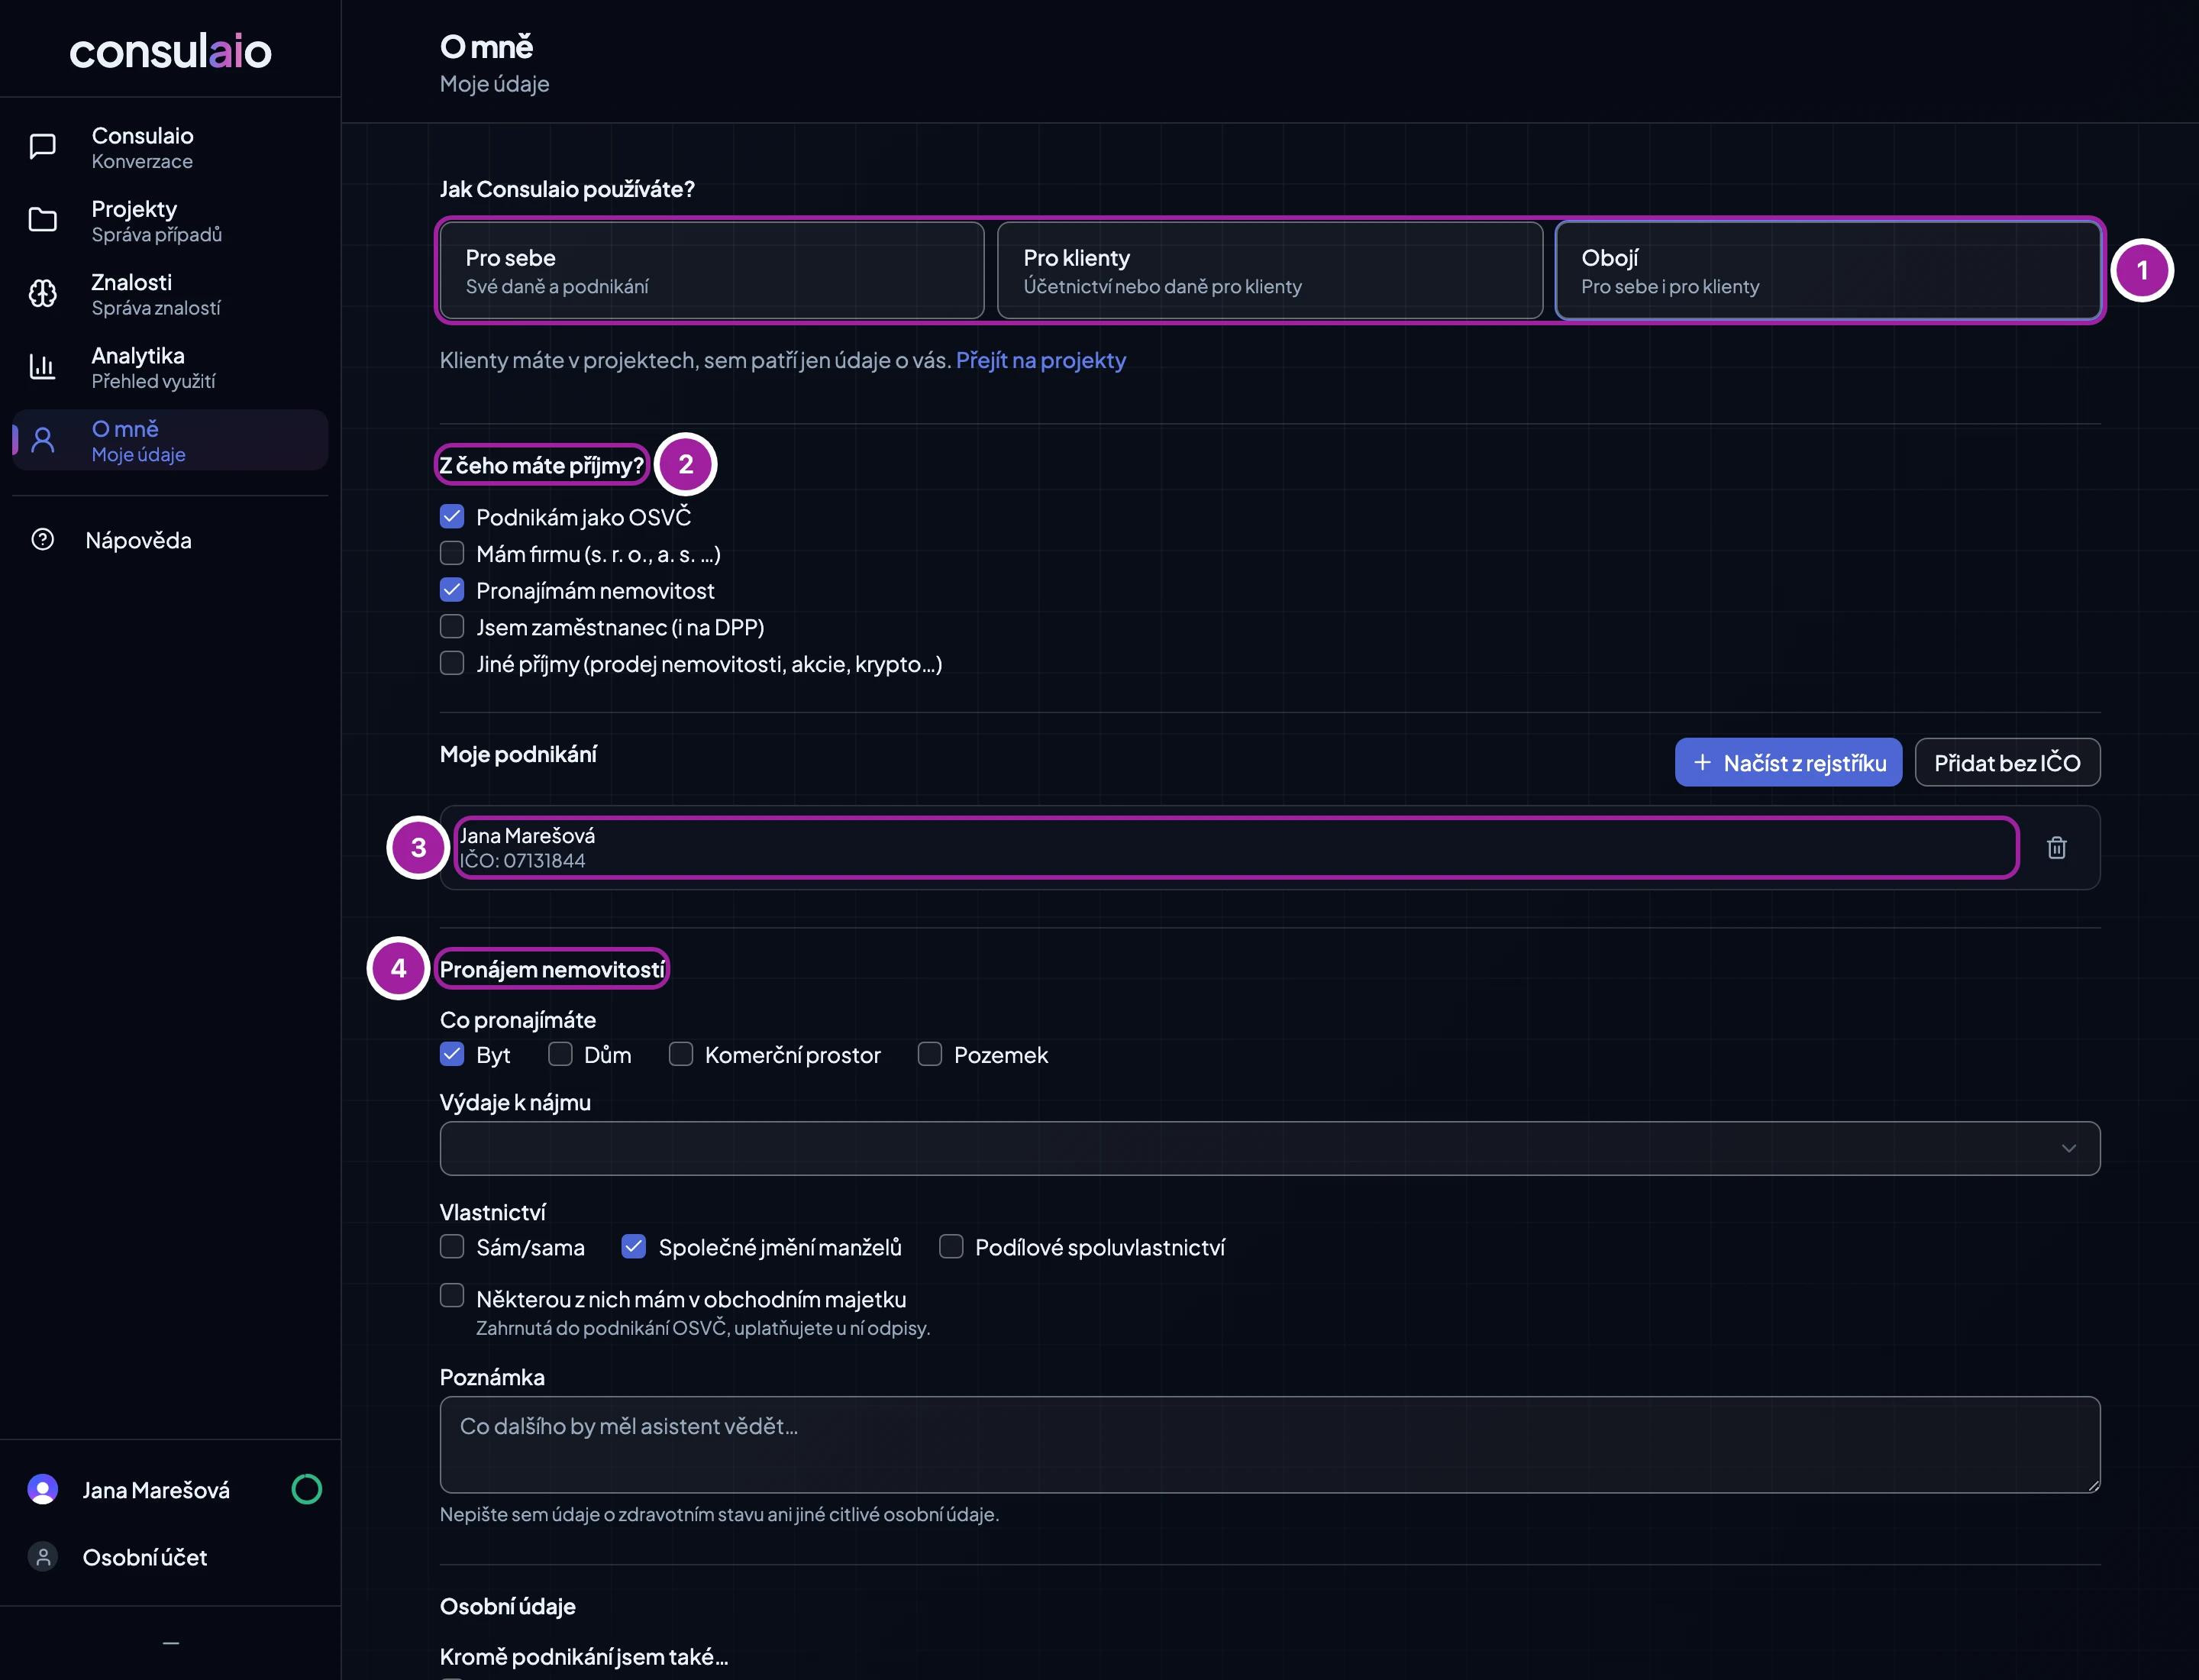
Task: Select the Analytika bar chart icon
Action: [x=42, y=367]
